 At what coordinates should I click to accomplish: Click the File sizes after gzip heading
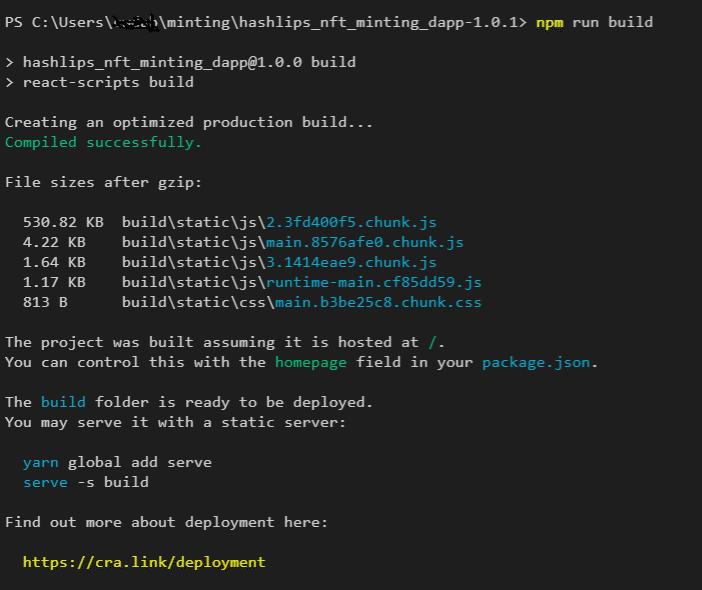click(x=103, y=182)
